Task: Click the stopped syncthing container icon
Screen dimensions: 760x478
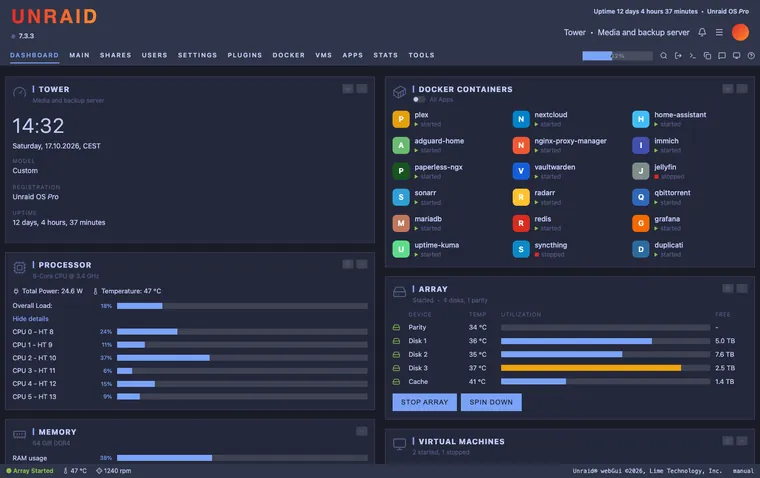Action: [521, 249]
